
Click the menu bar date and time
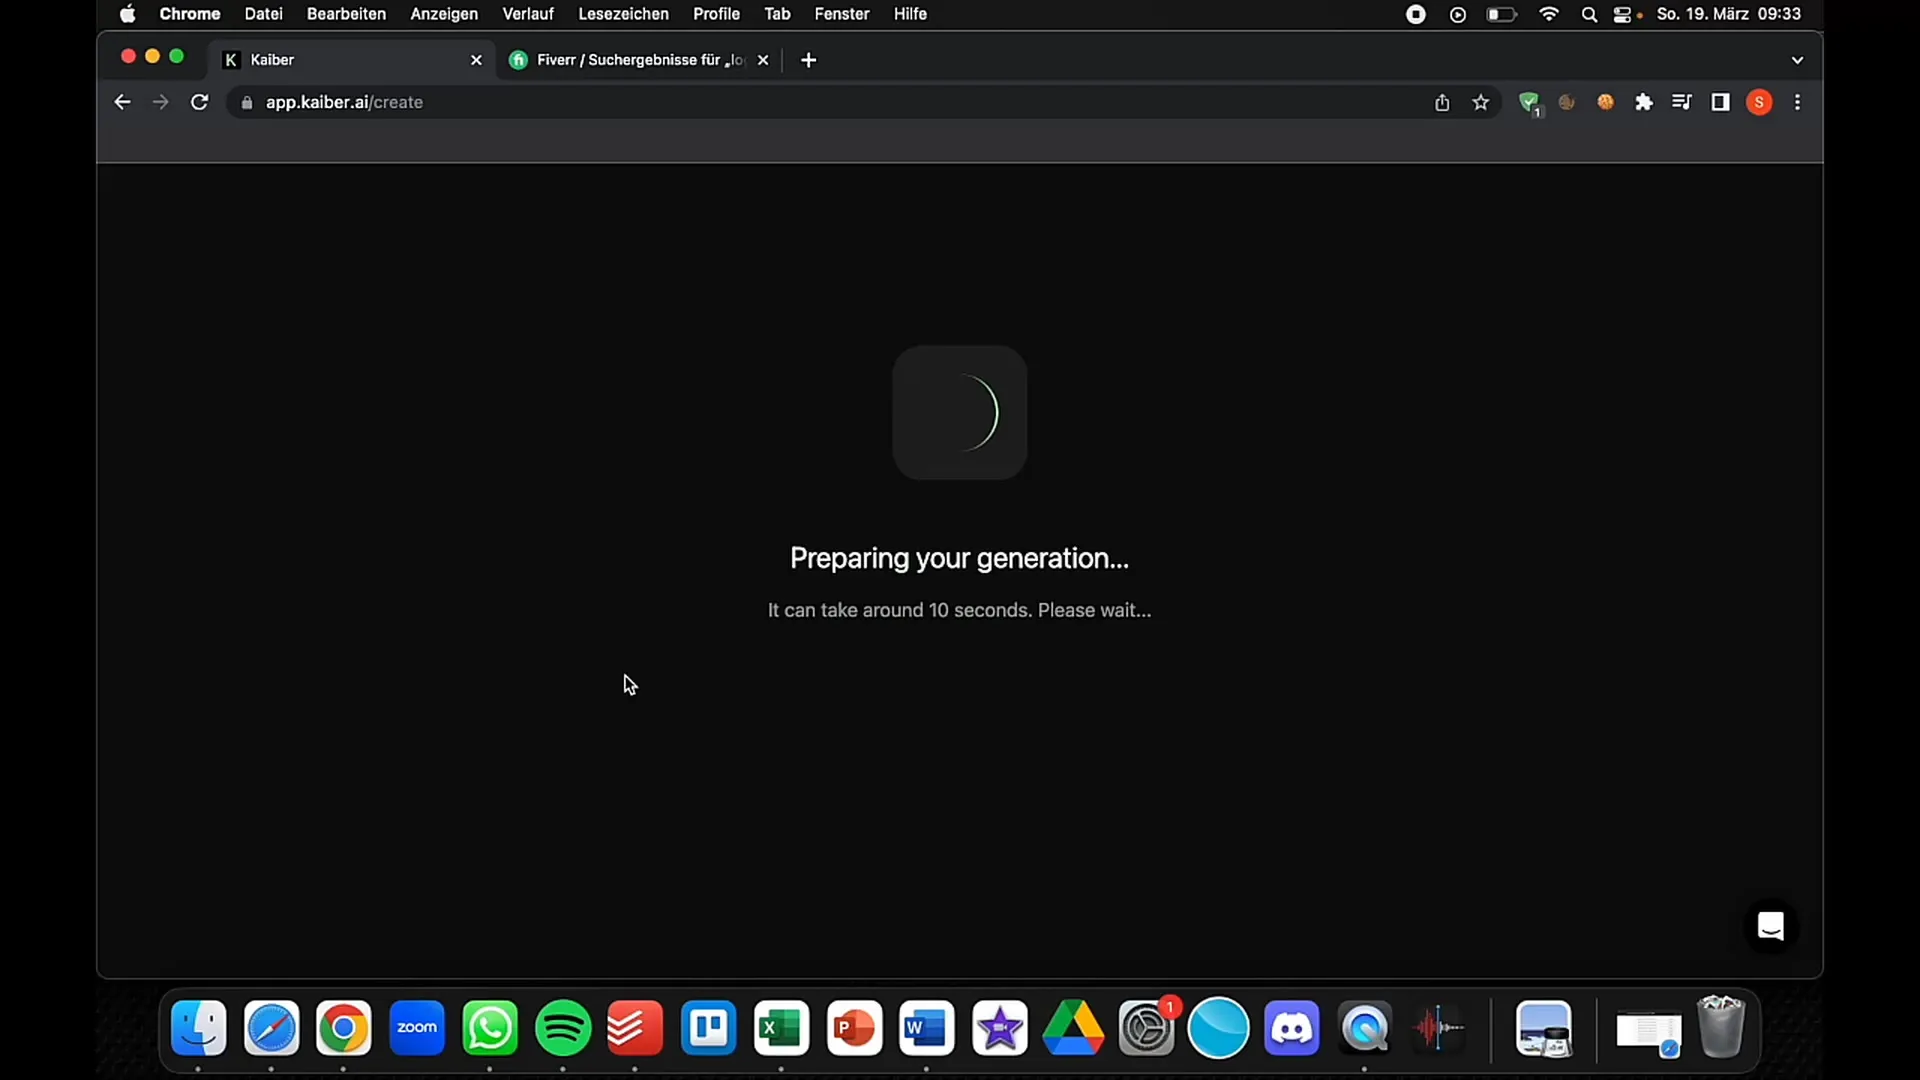click(x=1729, y=14)
